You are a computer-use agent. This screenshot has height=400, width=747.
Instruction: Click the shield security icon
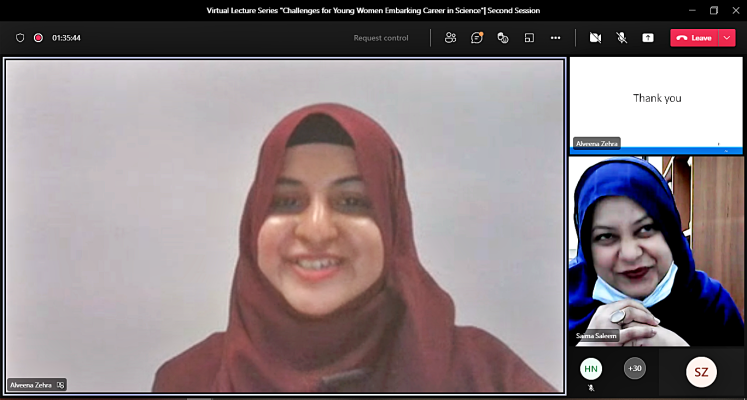pyautogui.click(x=20, y=38)
